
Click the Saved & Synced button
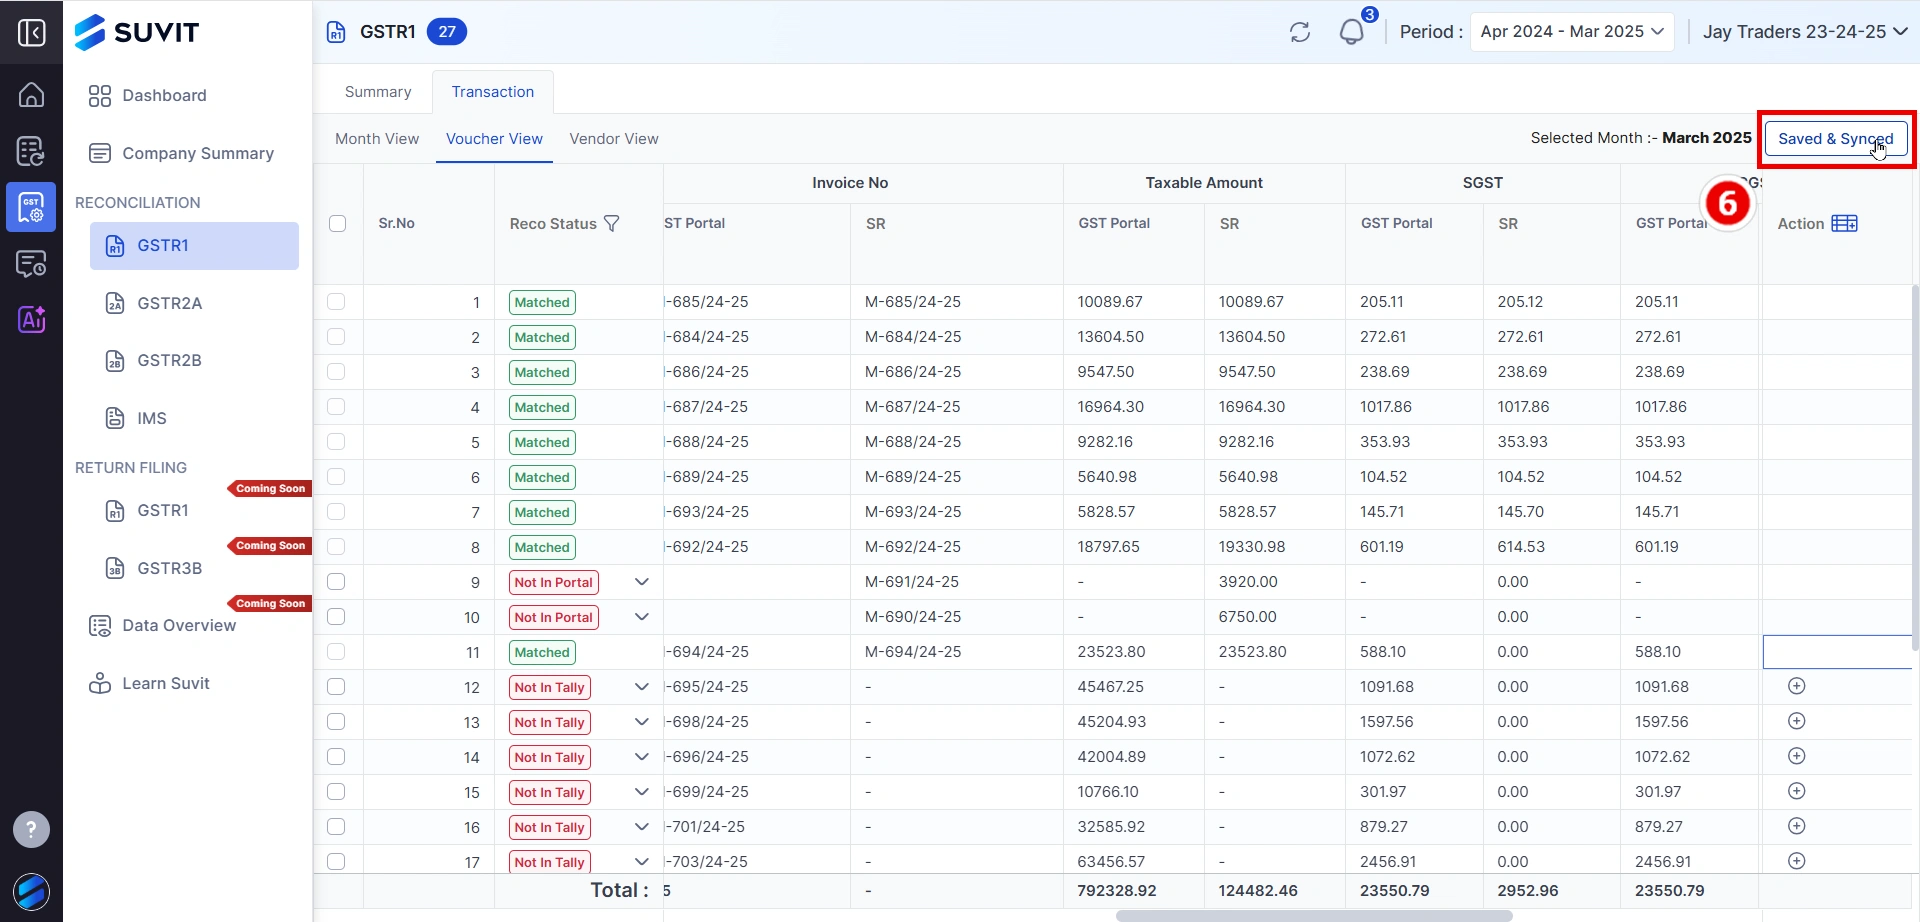[1836, 139]
